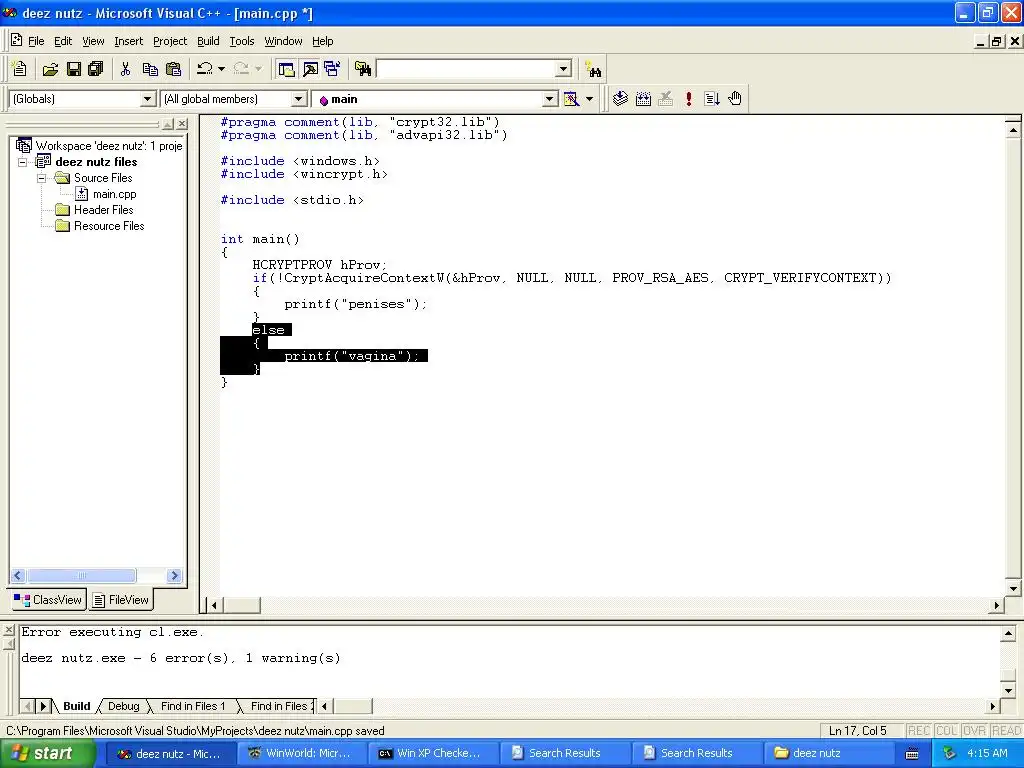Open the Build menu

point(208,41)
